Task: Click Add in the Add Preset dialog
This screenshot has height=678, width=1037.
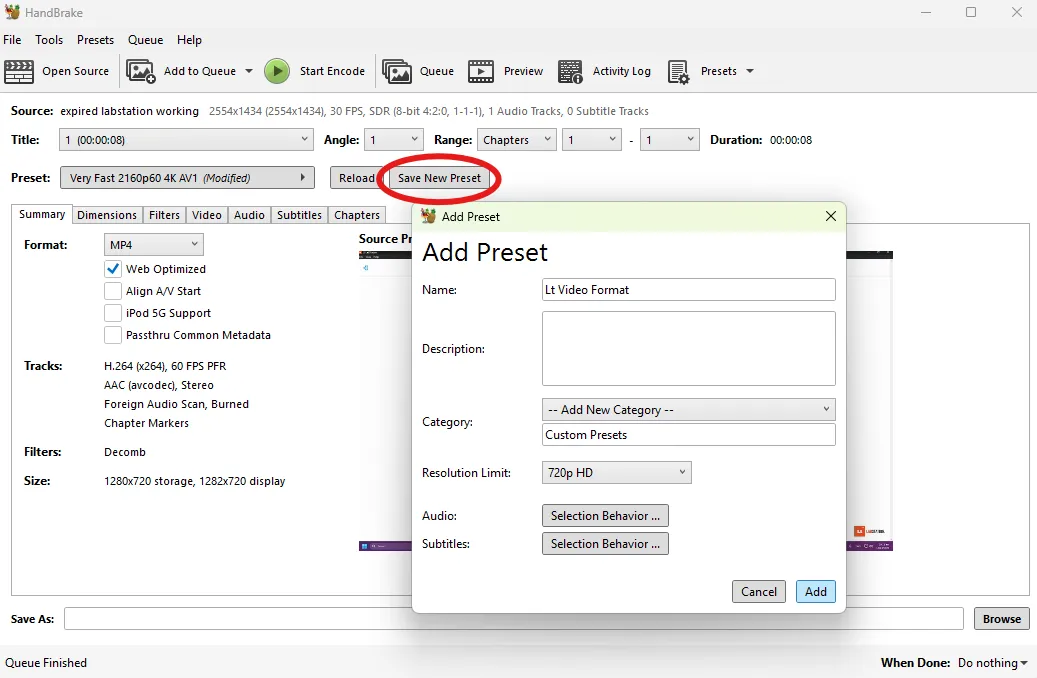Action: tap(815, 591)
